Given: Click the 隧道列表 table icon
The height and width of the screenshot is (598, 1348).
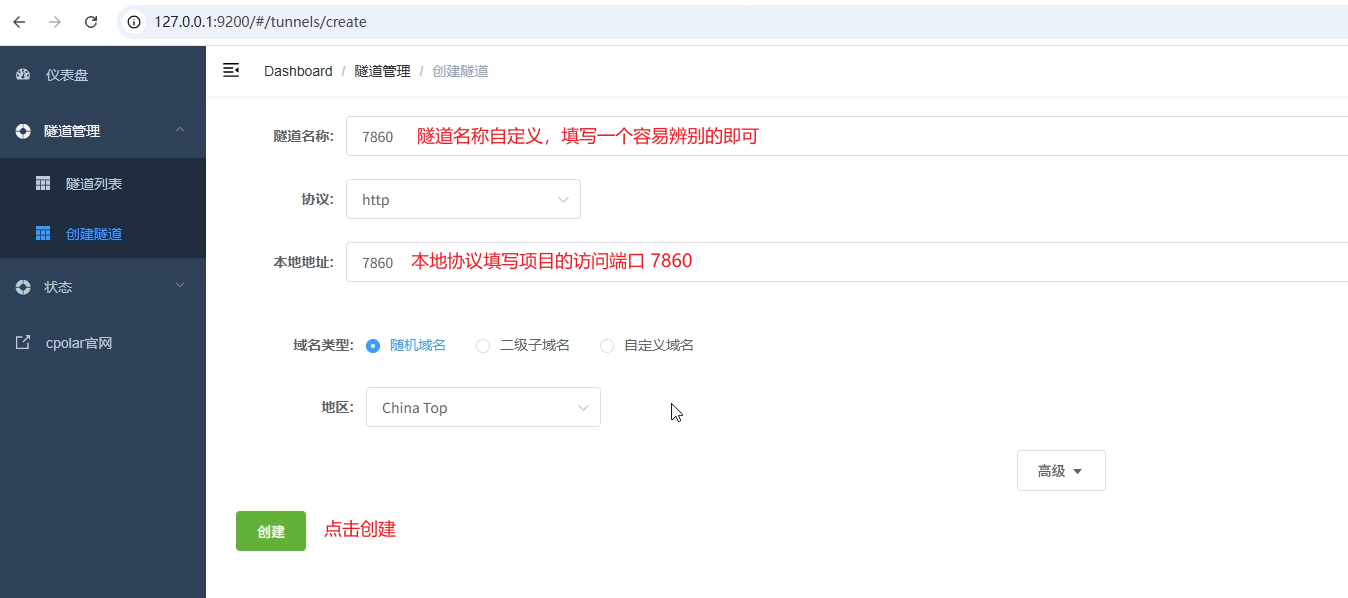Looking at the screenshot, I should 43,184.
